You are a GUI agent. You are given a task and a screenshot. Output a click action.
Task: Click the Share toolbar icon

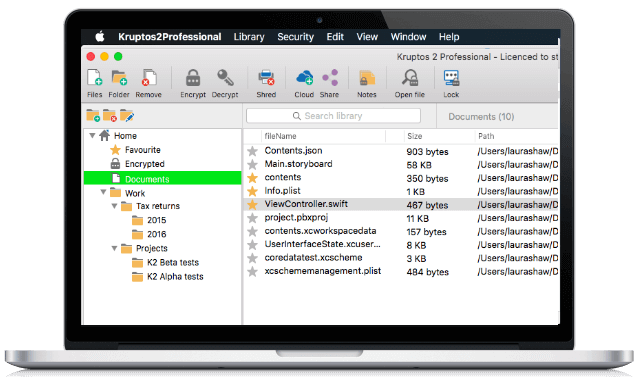(x=330, y=78)
